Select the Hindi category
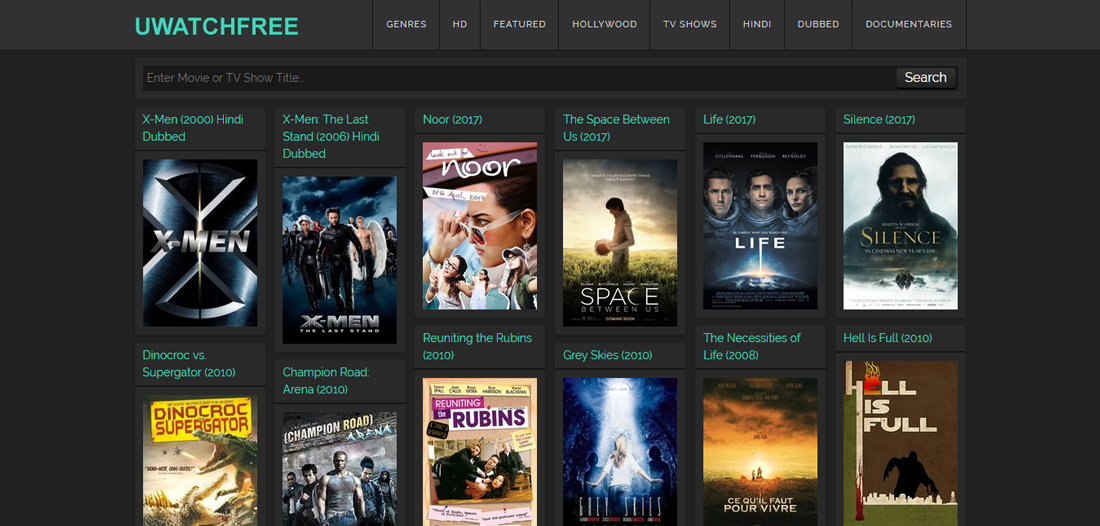1100x526 pixels. [757, 25]
